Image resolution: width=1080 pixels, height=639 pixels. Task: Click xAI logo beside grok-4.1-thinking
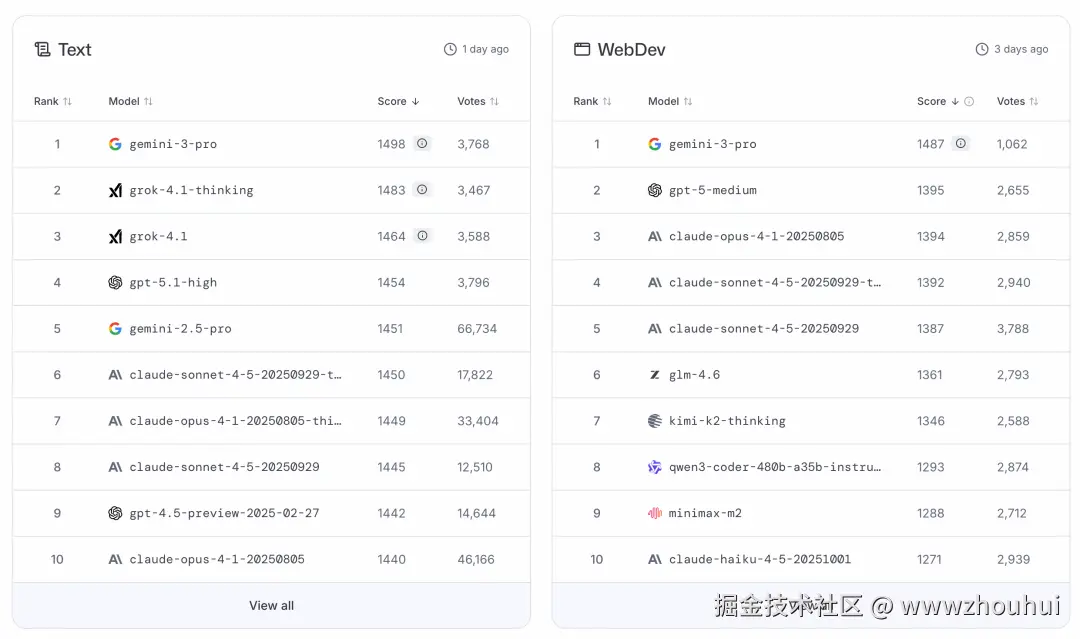(x=115, y=190)
